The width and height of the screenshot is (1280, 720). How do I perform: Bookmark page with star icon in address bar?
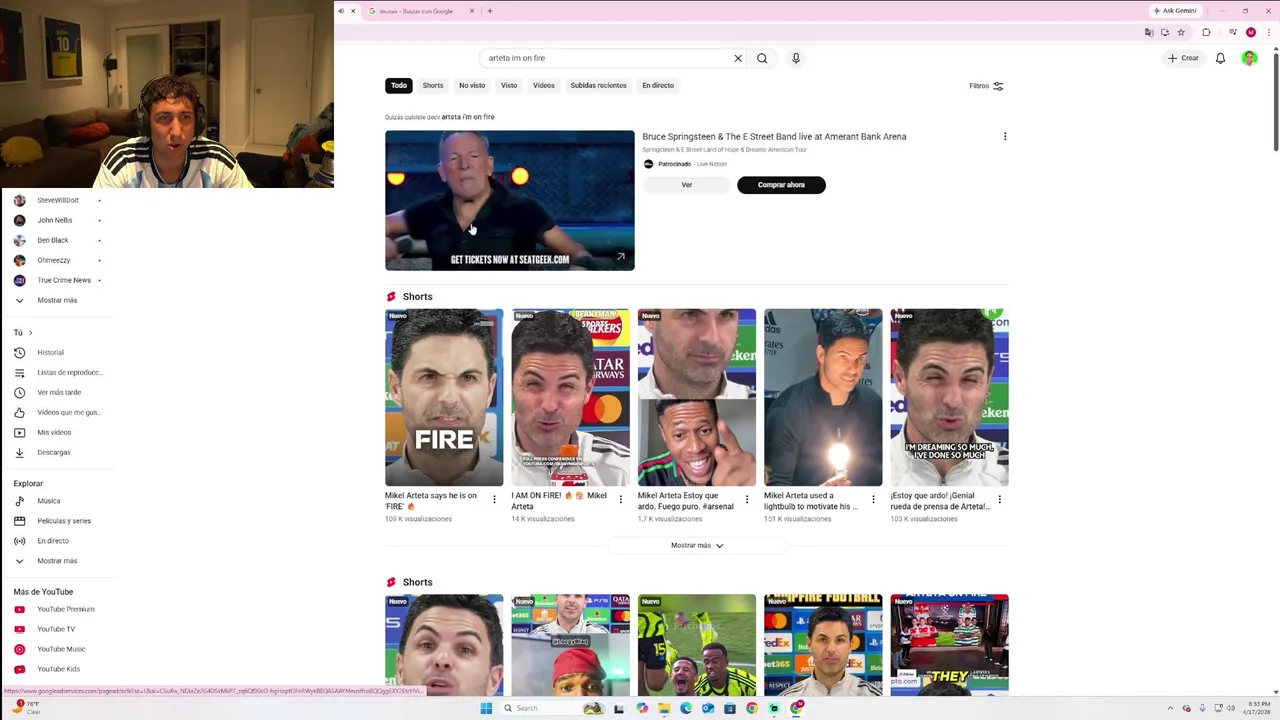1181,32
